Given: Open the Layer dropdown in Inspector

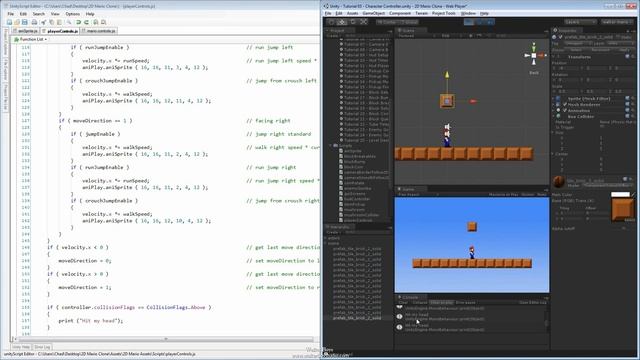Looking at the screenshot, I should click(619, 43).
